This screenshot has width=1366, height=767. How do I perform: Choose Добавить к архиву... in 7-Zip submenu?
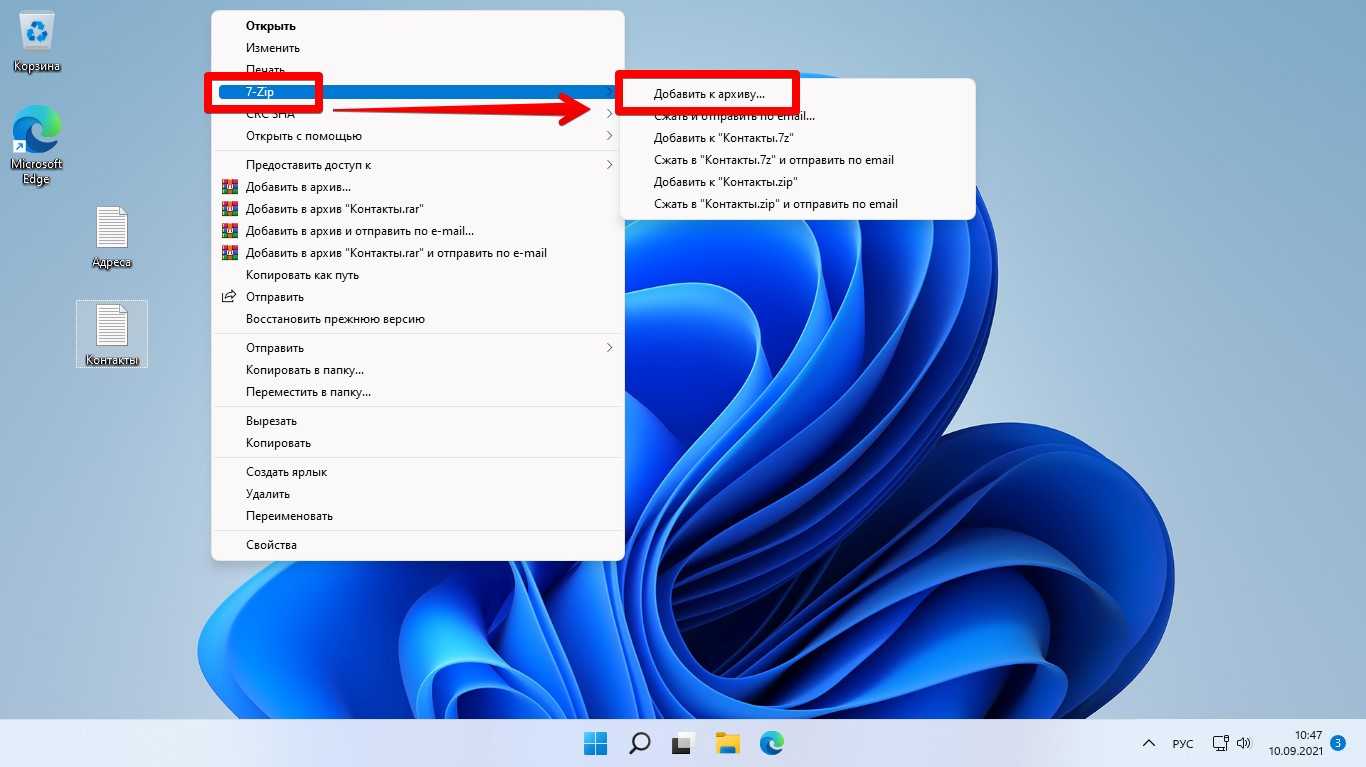click(x=709, y=94)
